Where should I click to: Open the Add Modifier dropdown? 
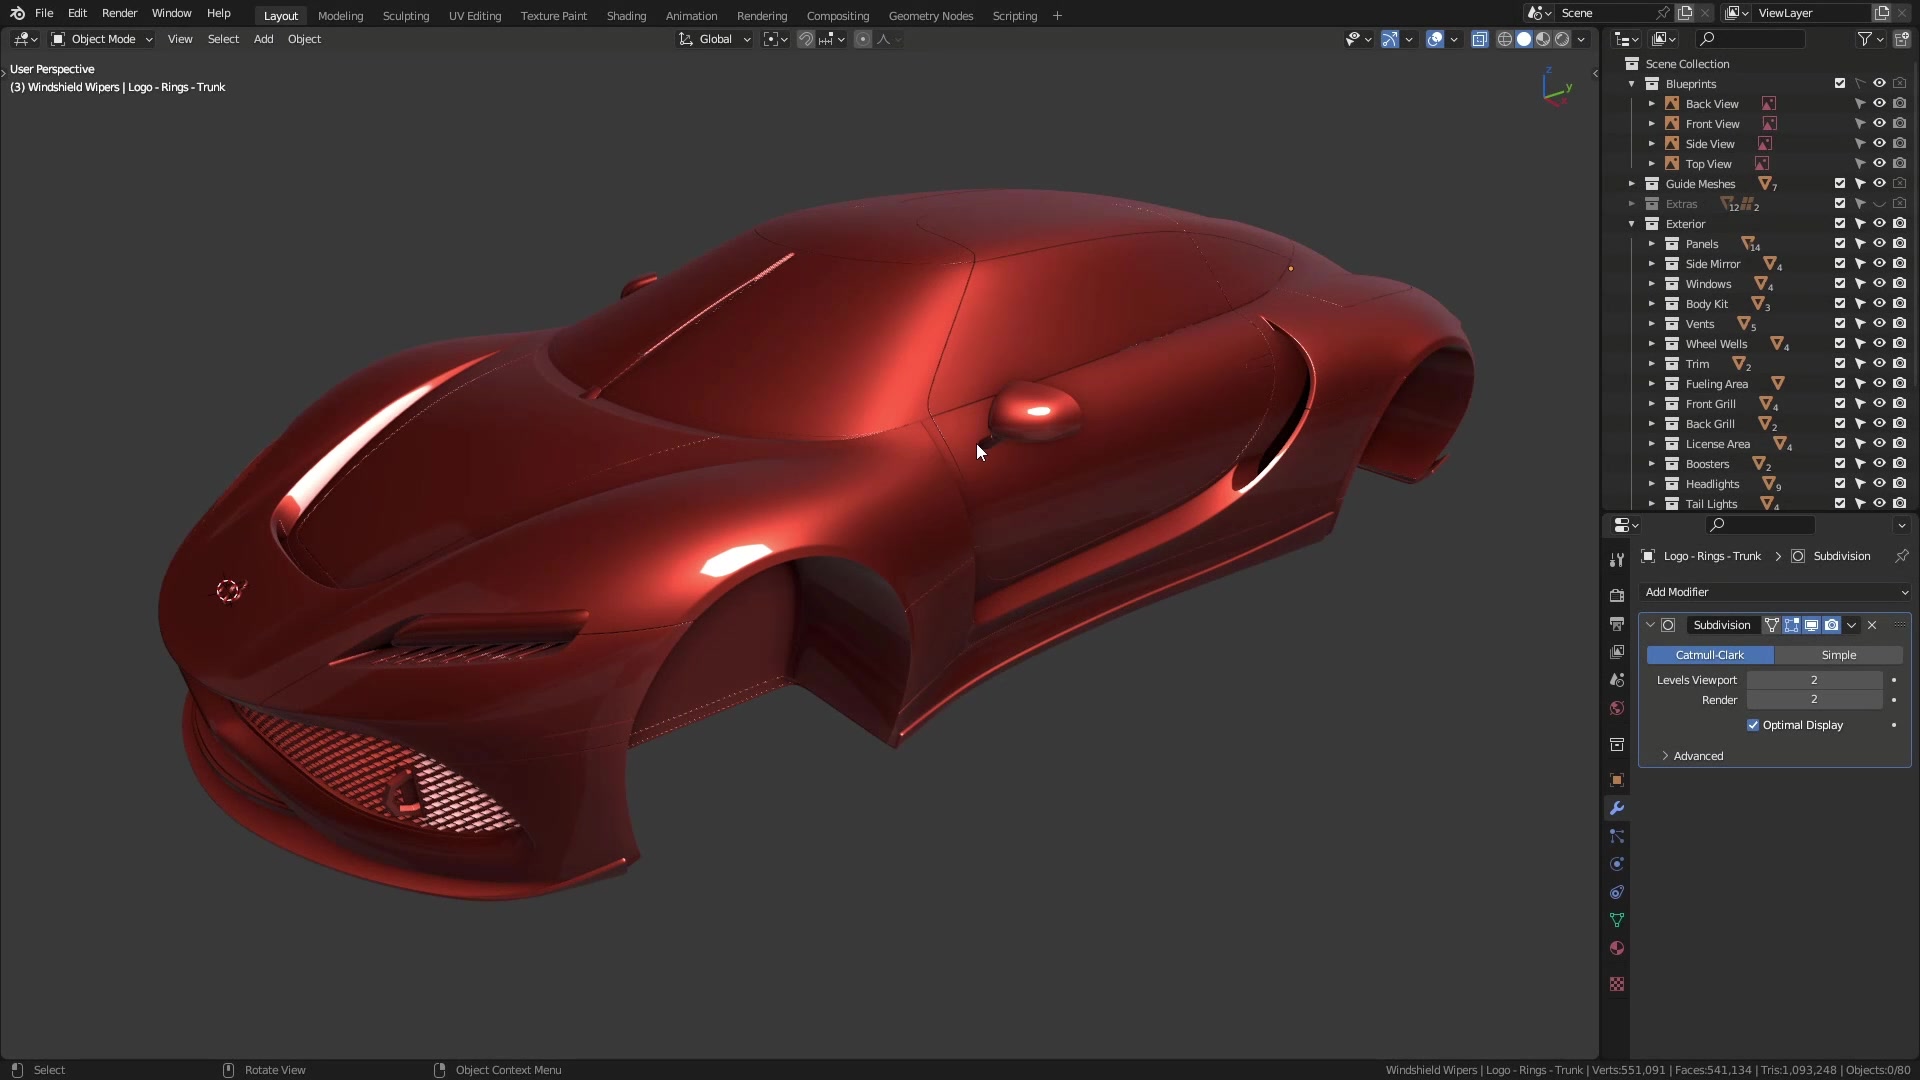pos(1775,592)
